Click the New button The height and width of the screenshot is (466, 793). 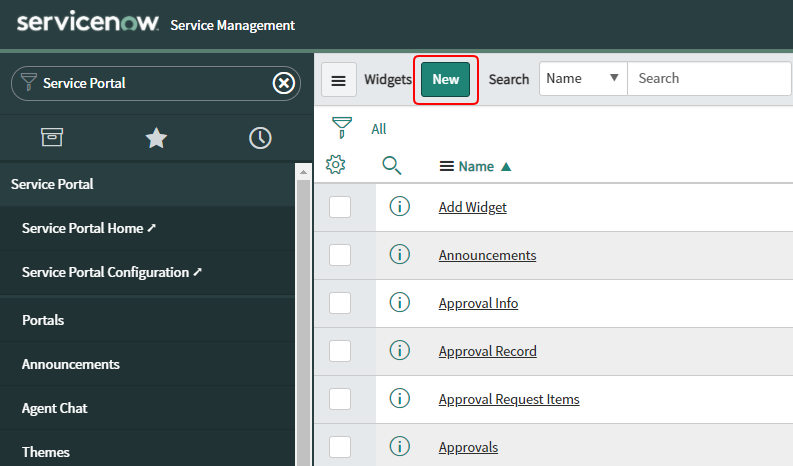(446, 79)
